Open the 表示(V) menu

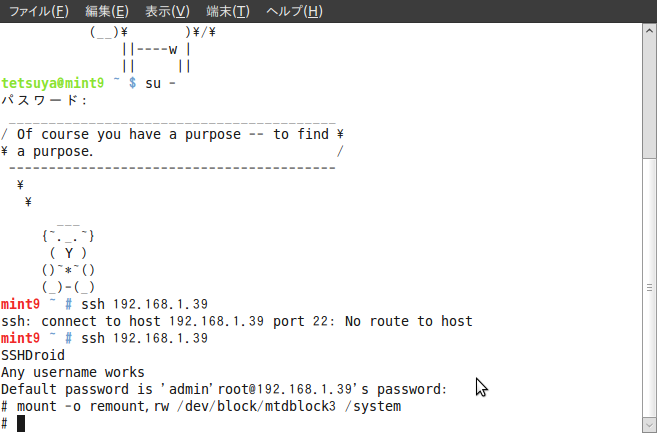167,11
